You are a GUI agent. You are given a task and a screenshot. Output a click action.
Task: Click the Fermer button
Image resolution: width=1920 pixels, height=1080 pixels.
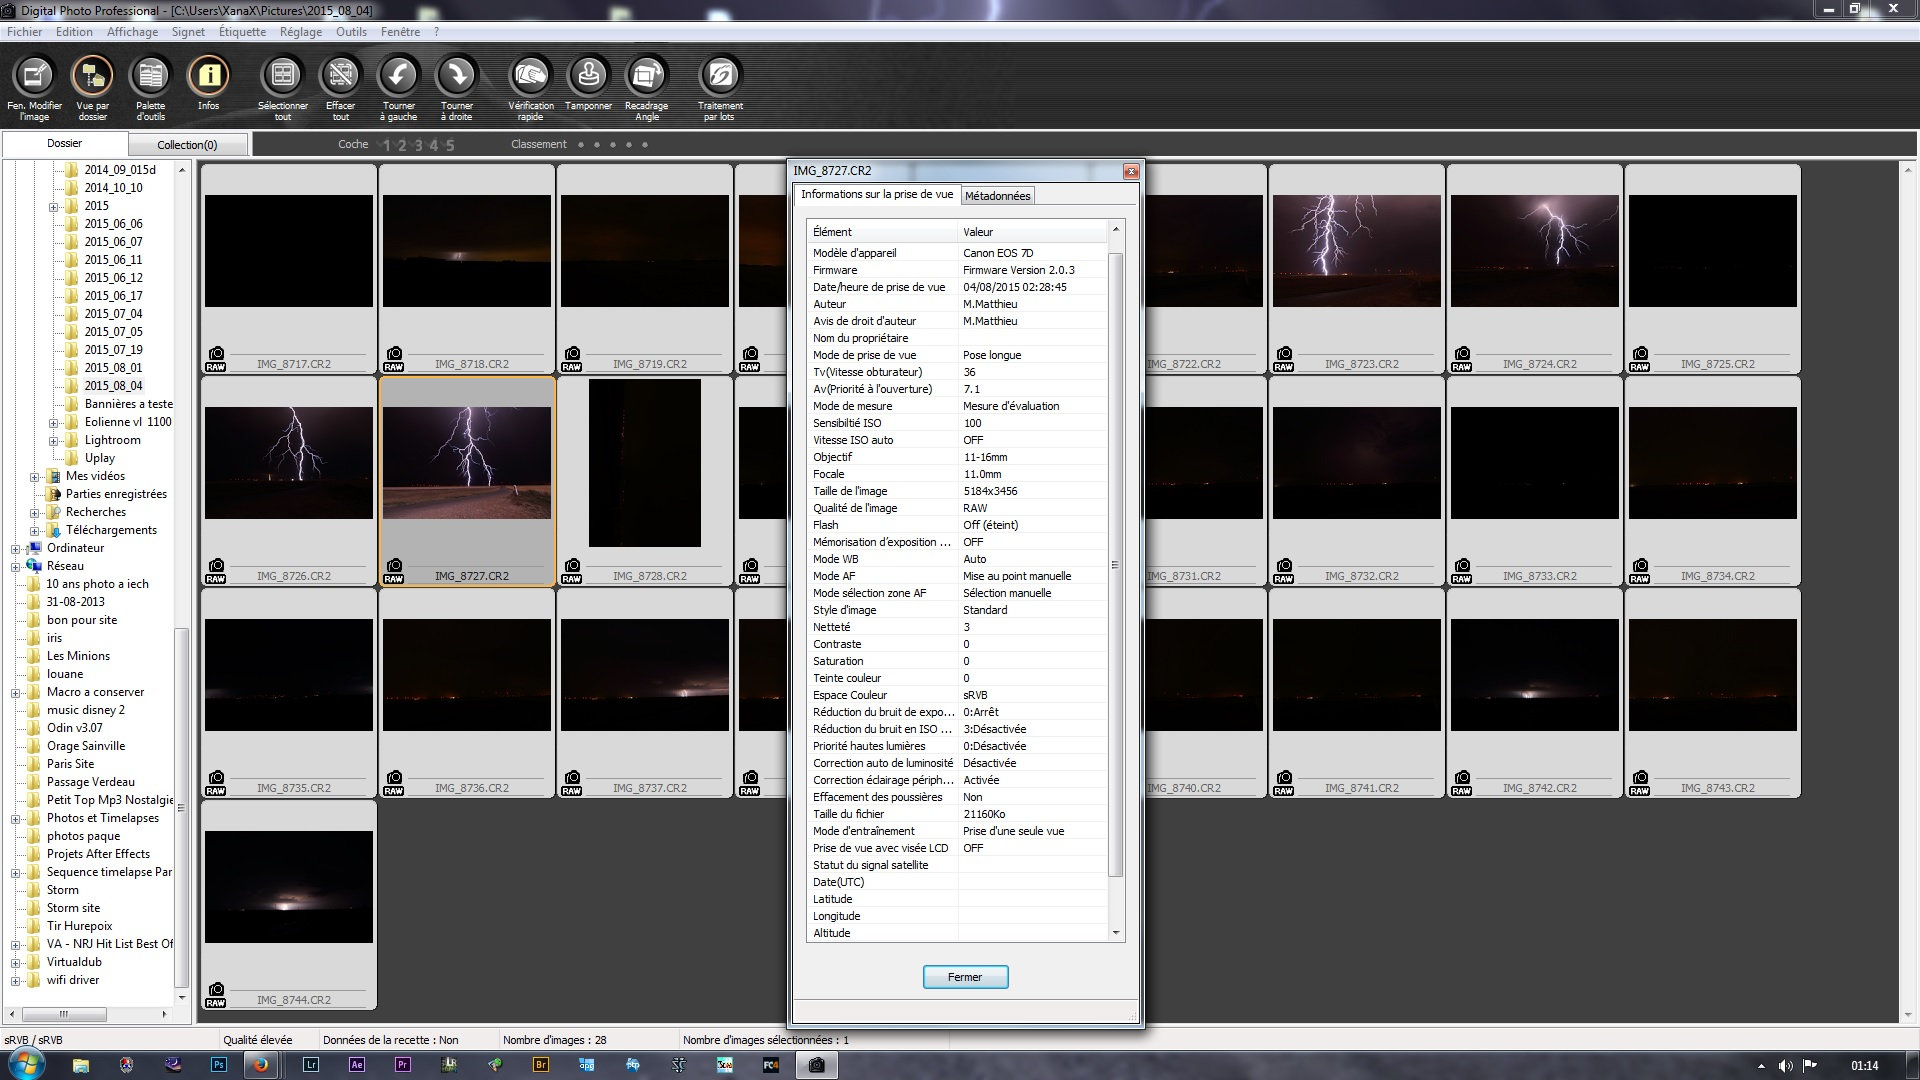click(965, 977)
